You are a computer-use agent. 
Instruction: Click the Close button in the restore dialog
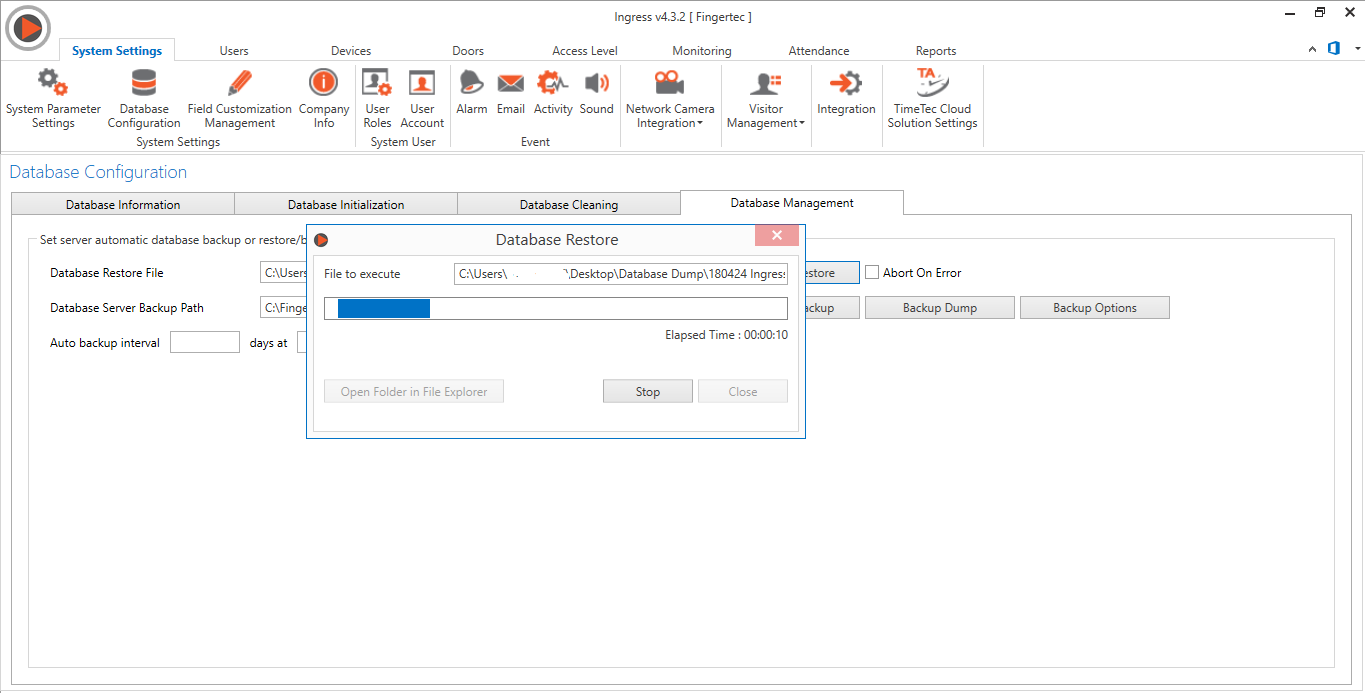click(x=743, y=391)
